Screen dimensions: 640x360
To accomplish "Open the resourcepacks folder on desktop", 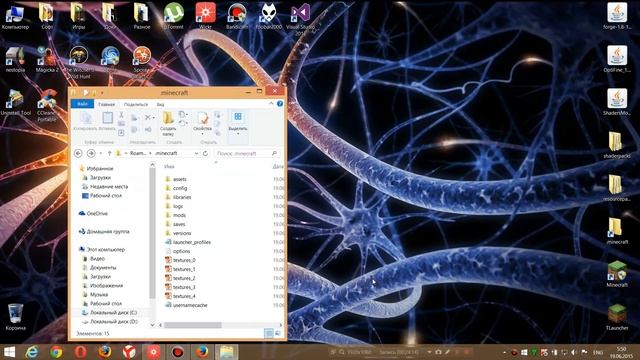I will pyautogui.click(x=616, y=188).
